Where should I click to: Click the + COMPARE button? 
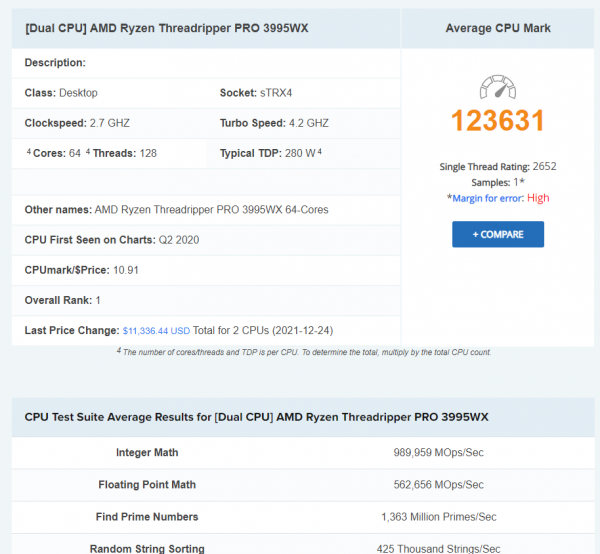[x=498, y=234]
